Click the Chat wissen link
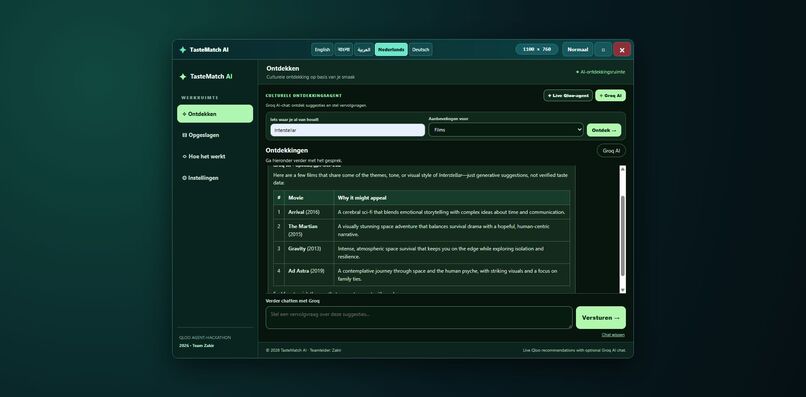The image size is (806, 397). pyautogui.click(x=613, y=335)
